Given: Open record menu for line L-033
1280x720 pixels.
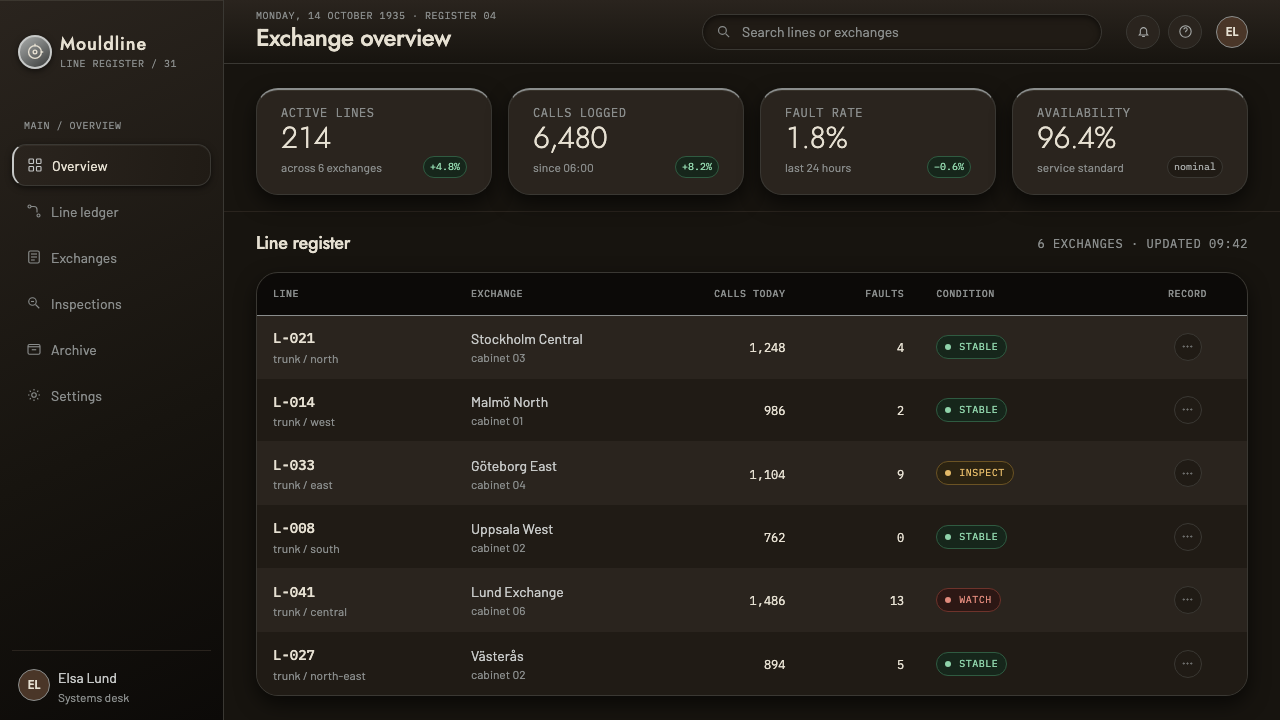Looking at the screenshot, I should 1187,473.
